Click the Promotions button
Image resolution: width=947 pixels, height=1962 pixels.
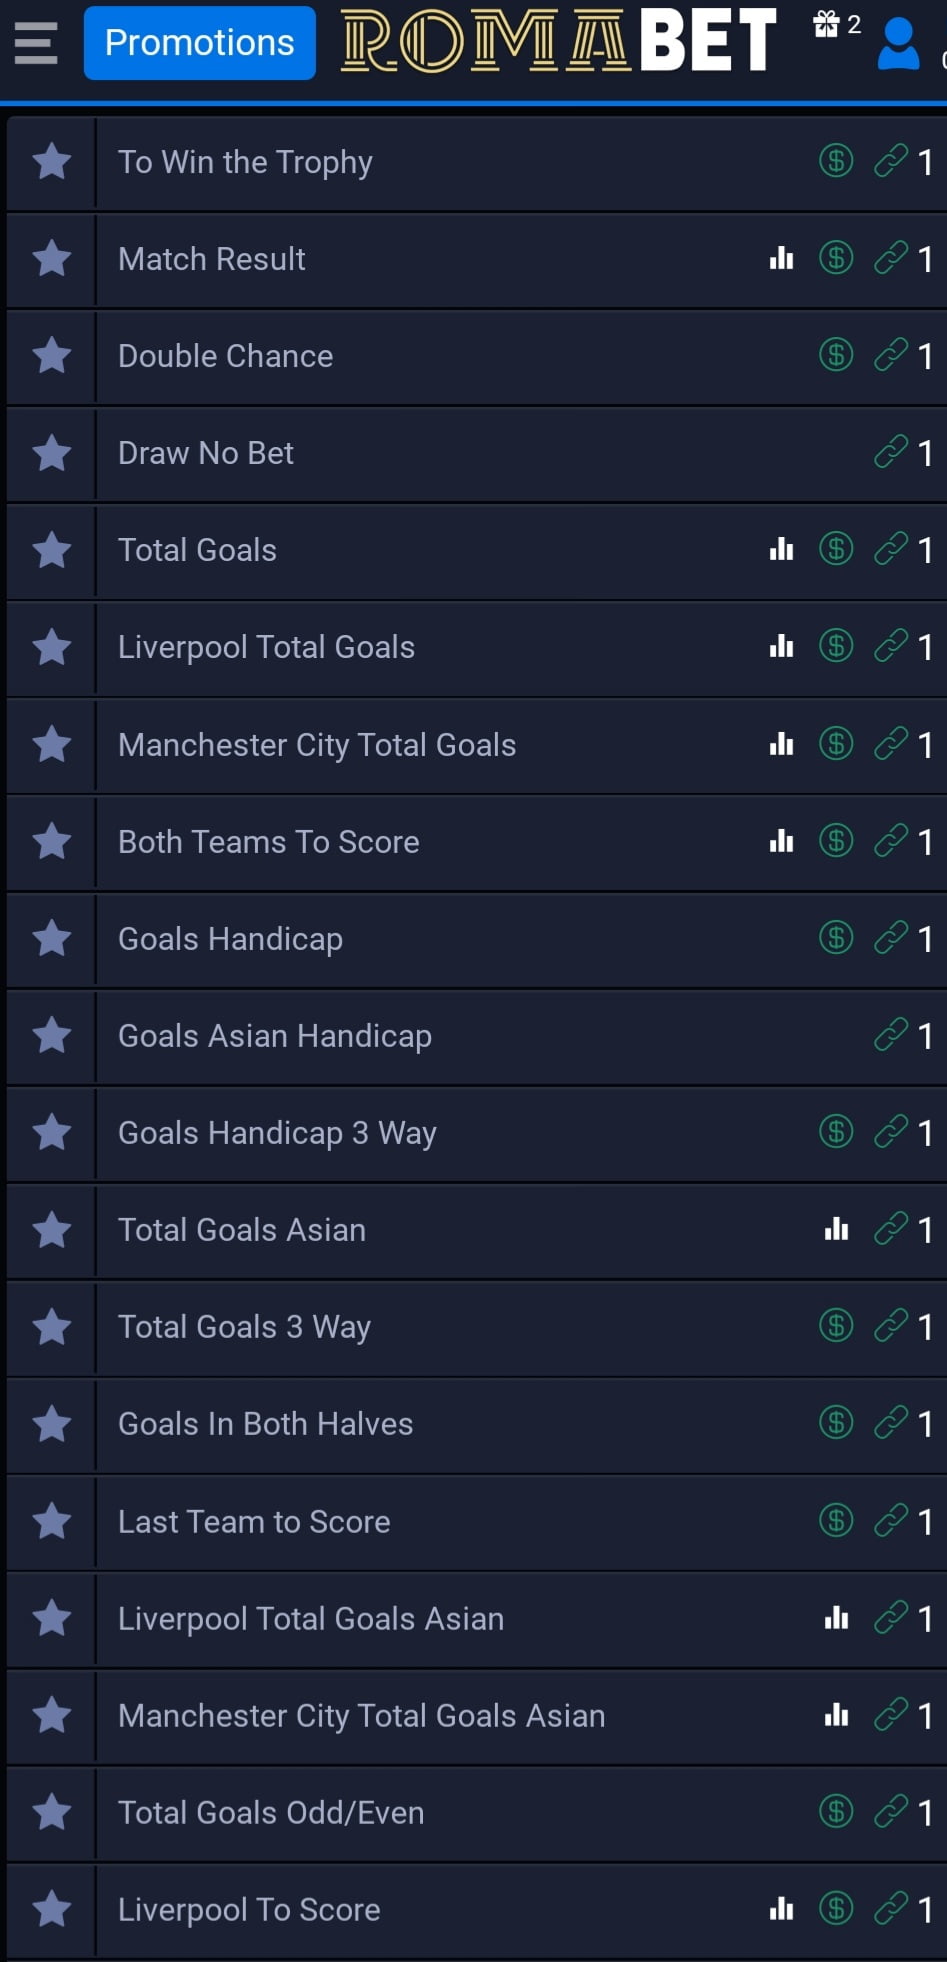[199, 43]
